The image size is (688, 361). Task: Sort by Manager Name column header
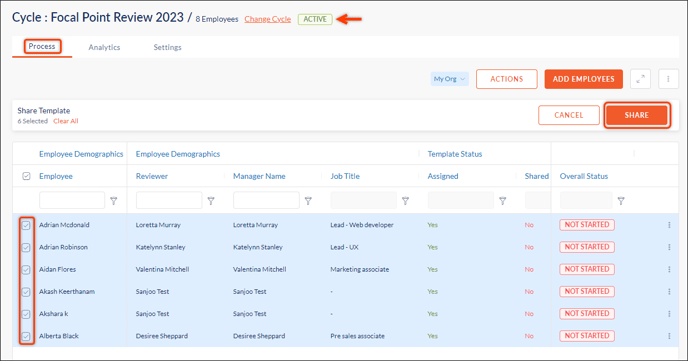point(259,176)
